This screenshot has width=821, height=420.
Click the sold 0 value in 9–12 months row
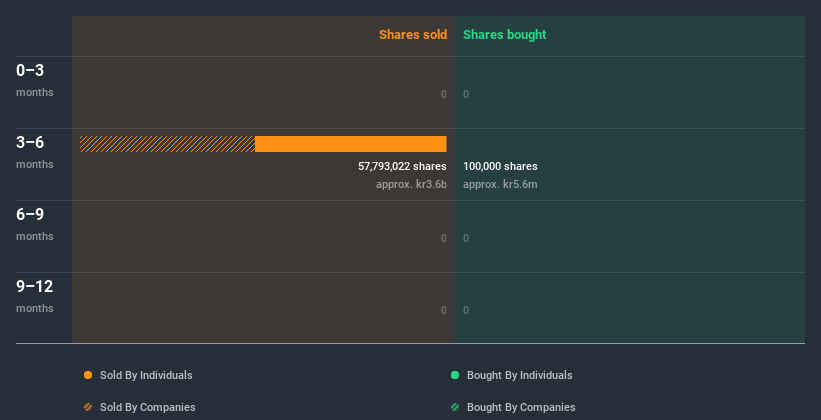pos(444,310)
